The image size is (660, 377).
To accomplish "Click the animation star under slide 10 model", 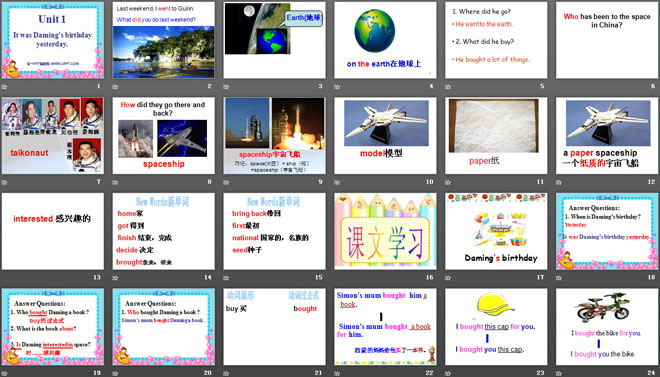I will [337, 182].
